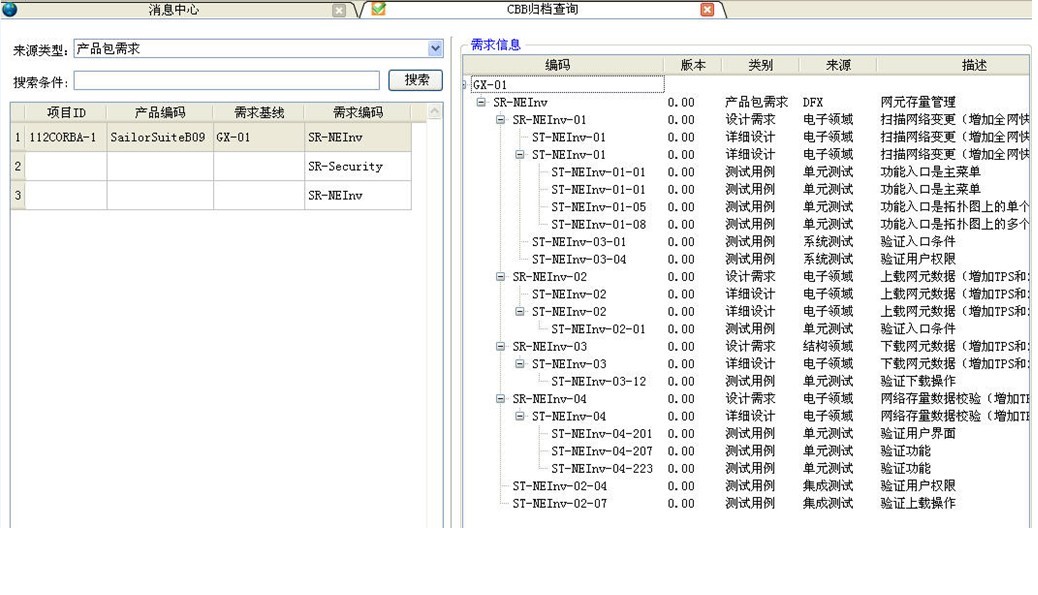Select the ST-NEInv-01-05 test case item
The height and width of the screenshot is (595, 1038).
point(597,207)
